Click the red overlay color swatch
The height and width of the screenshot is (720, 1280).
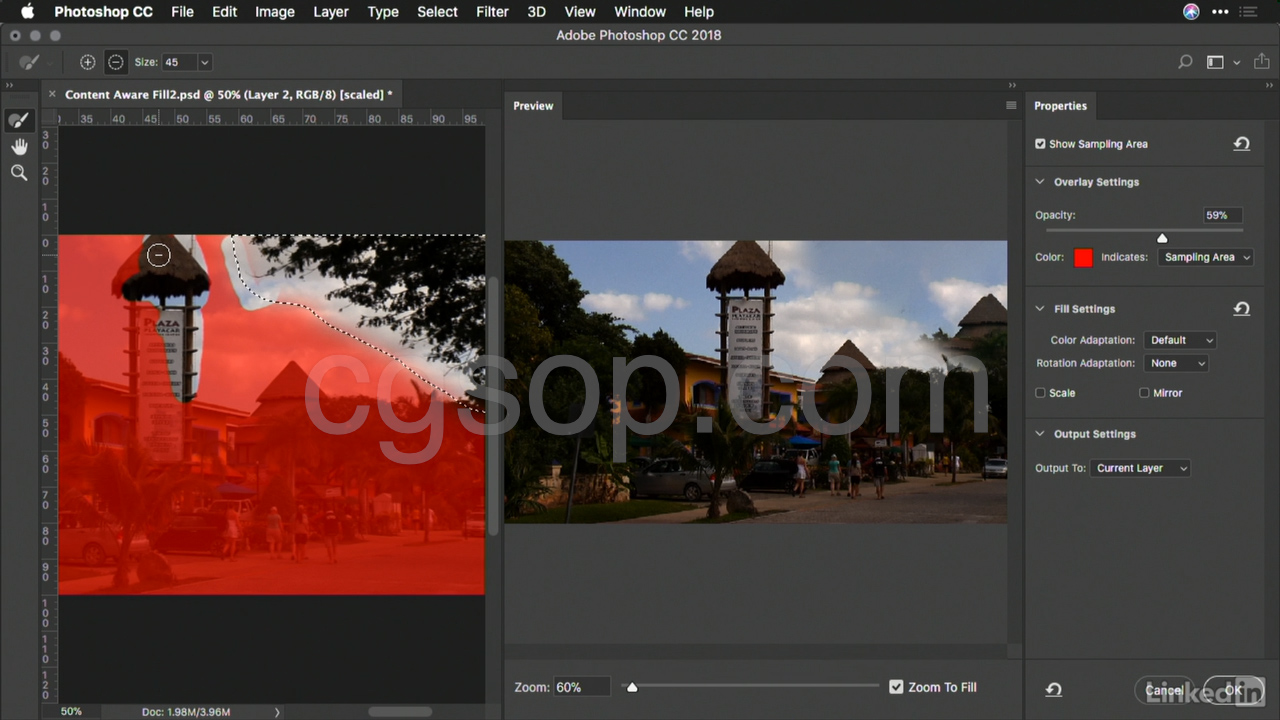coord(1083,258)
